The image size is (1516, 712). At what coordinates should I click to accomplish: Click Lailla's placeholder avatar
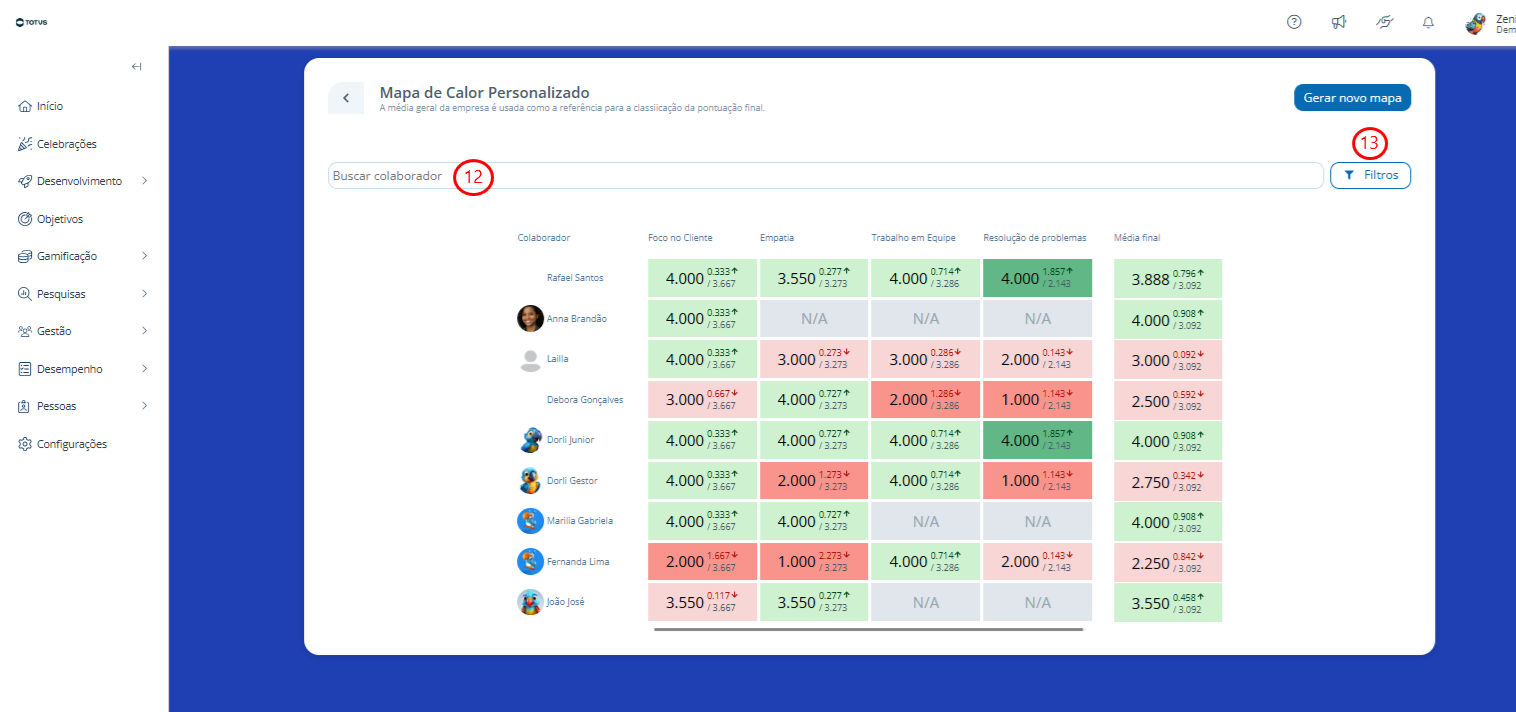click(x=530, y=359)
